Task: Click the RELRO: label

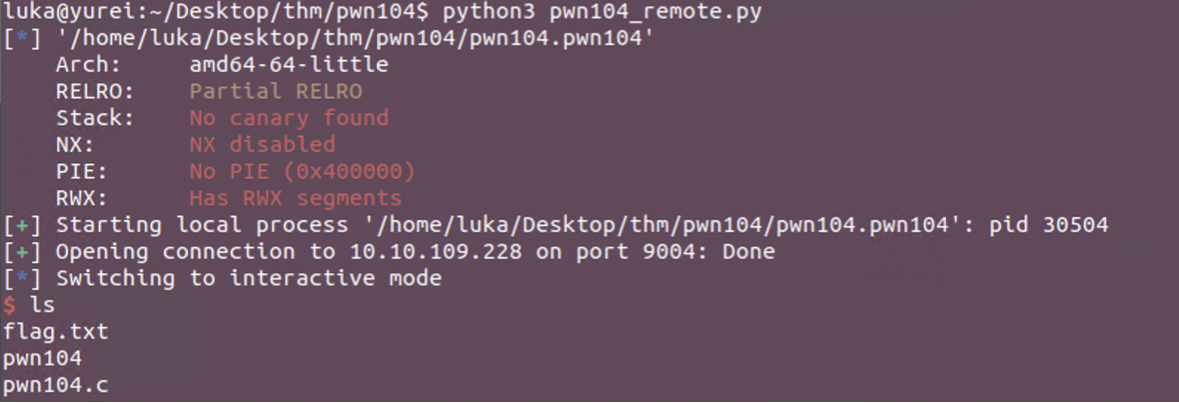Action: 95,91
